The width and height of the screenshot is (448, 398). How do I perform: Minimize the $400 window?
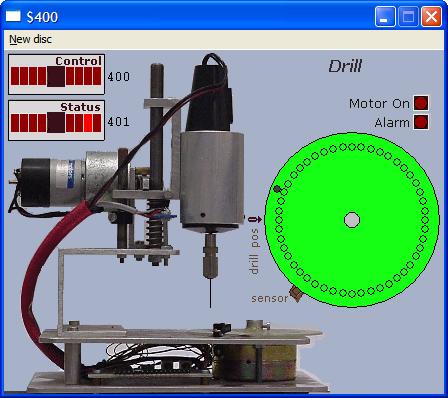tap(385, 16)
